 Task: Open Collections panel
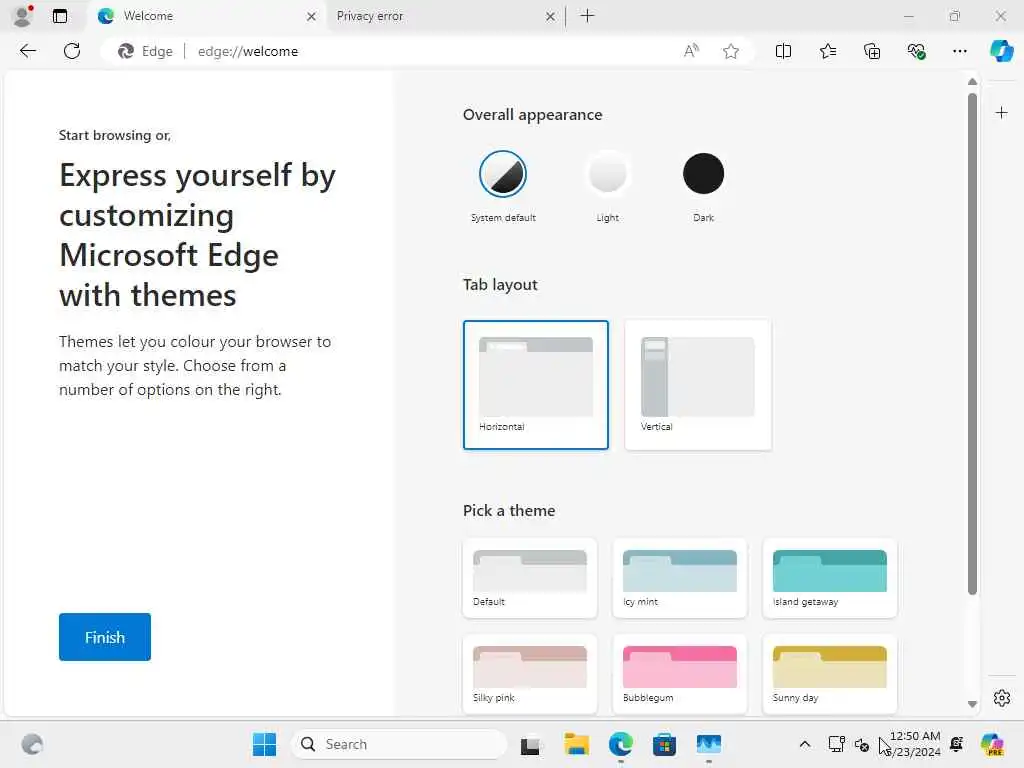pyautogui.click(x=872, y=51)
